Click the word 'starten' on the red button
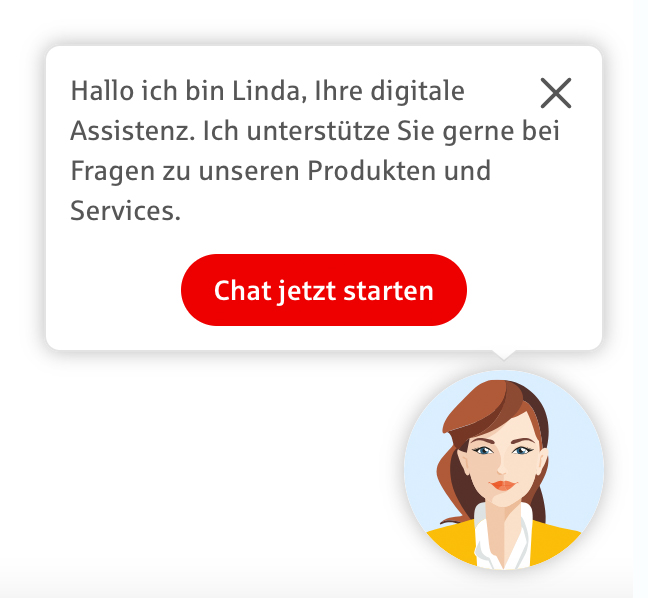 click(x=388, y=291)
